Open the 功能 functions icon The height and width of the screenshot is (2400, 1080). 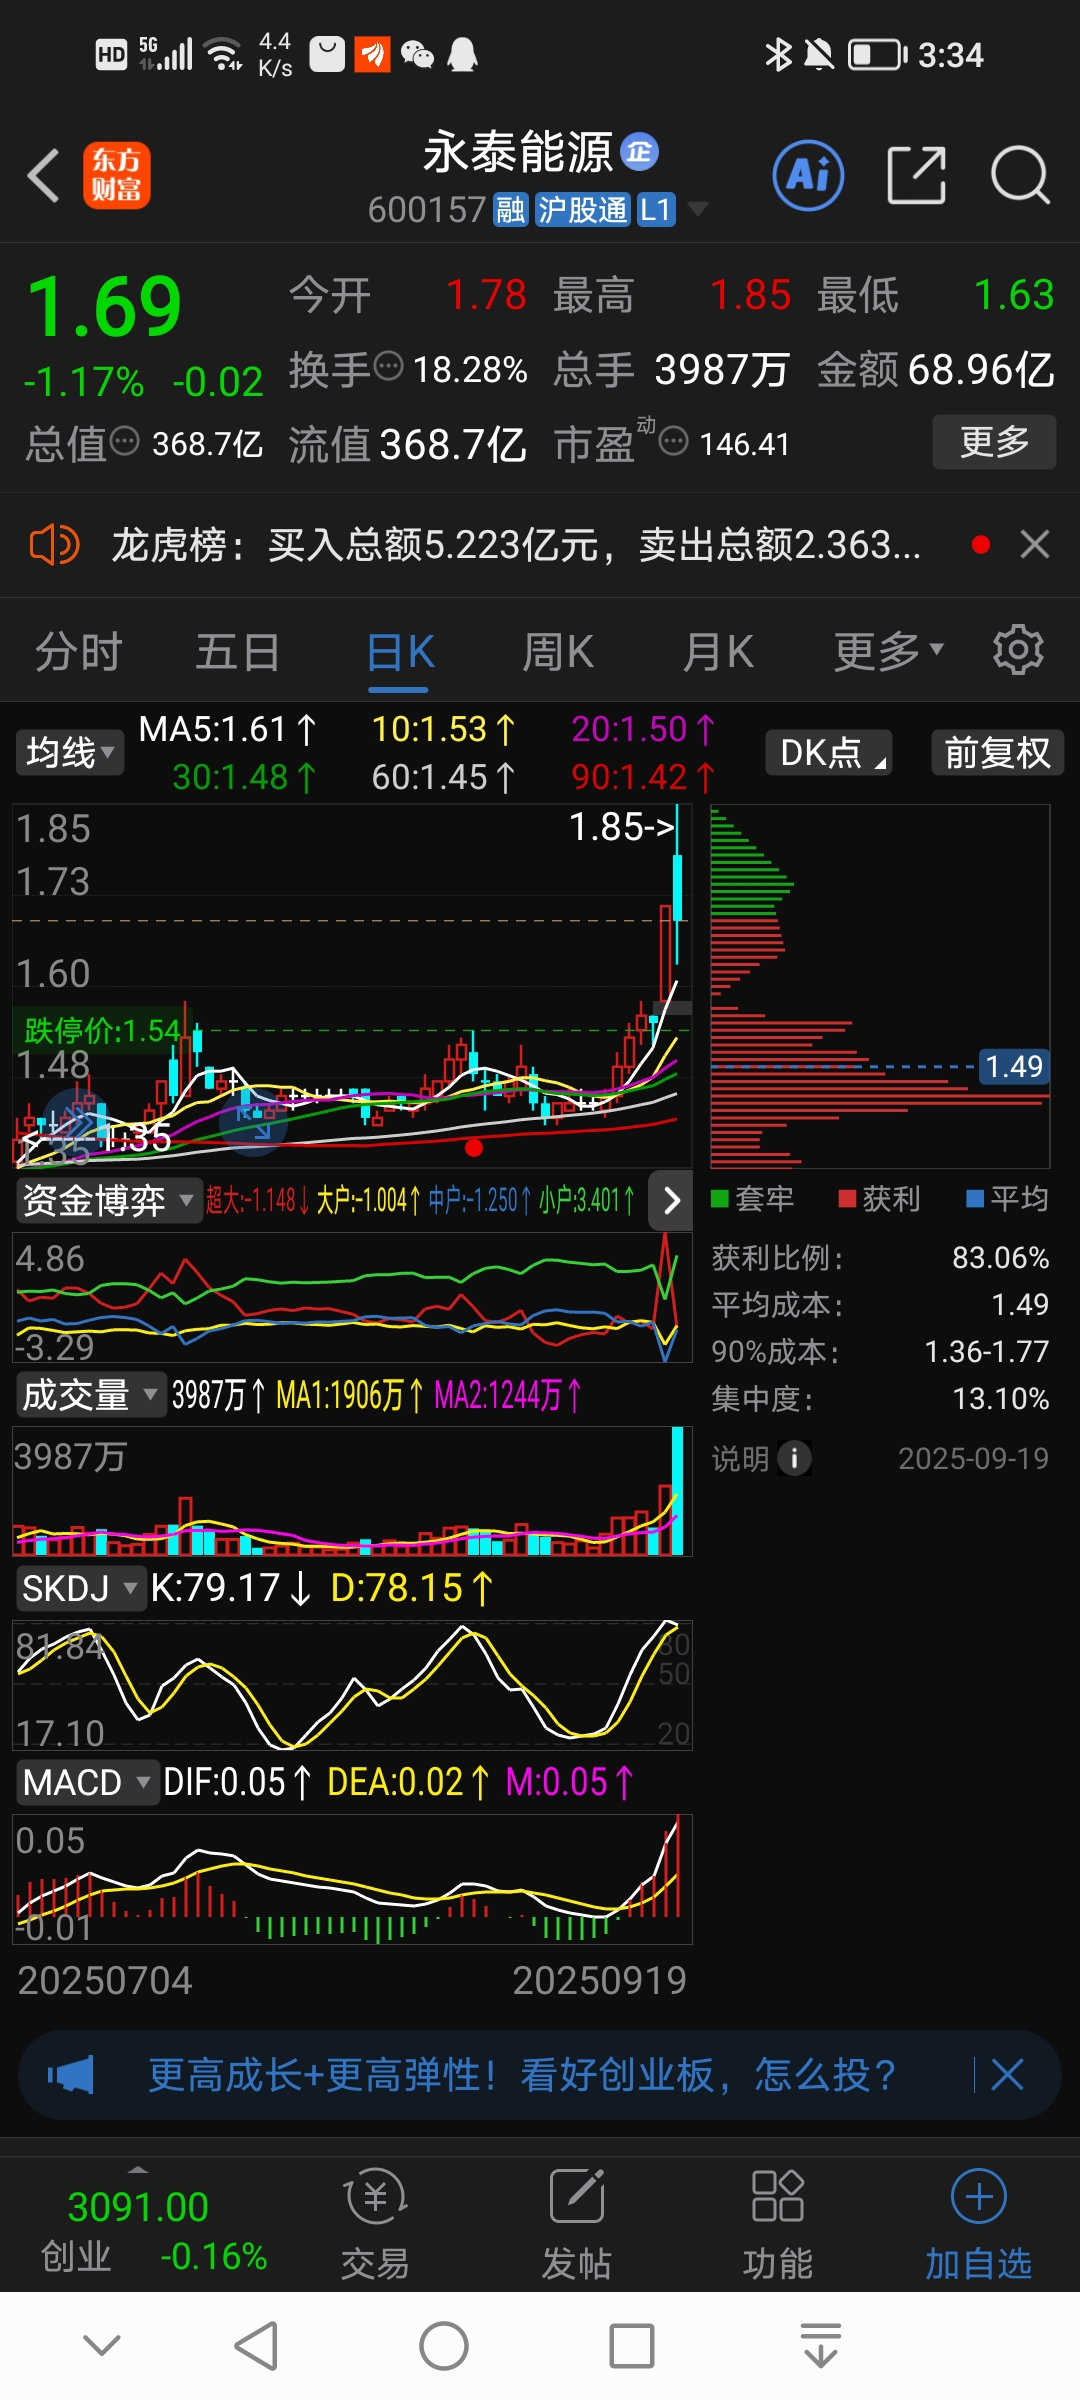coord(778,2197)
